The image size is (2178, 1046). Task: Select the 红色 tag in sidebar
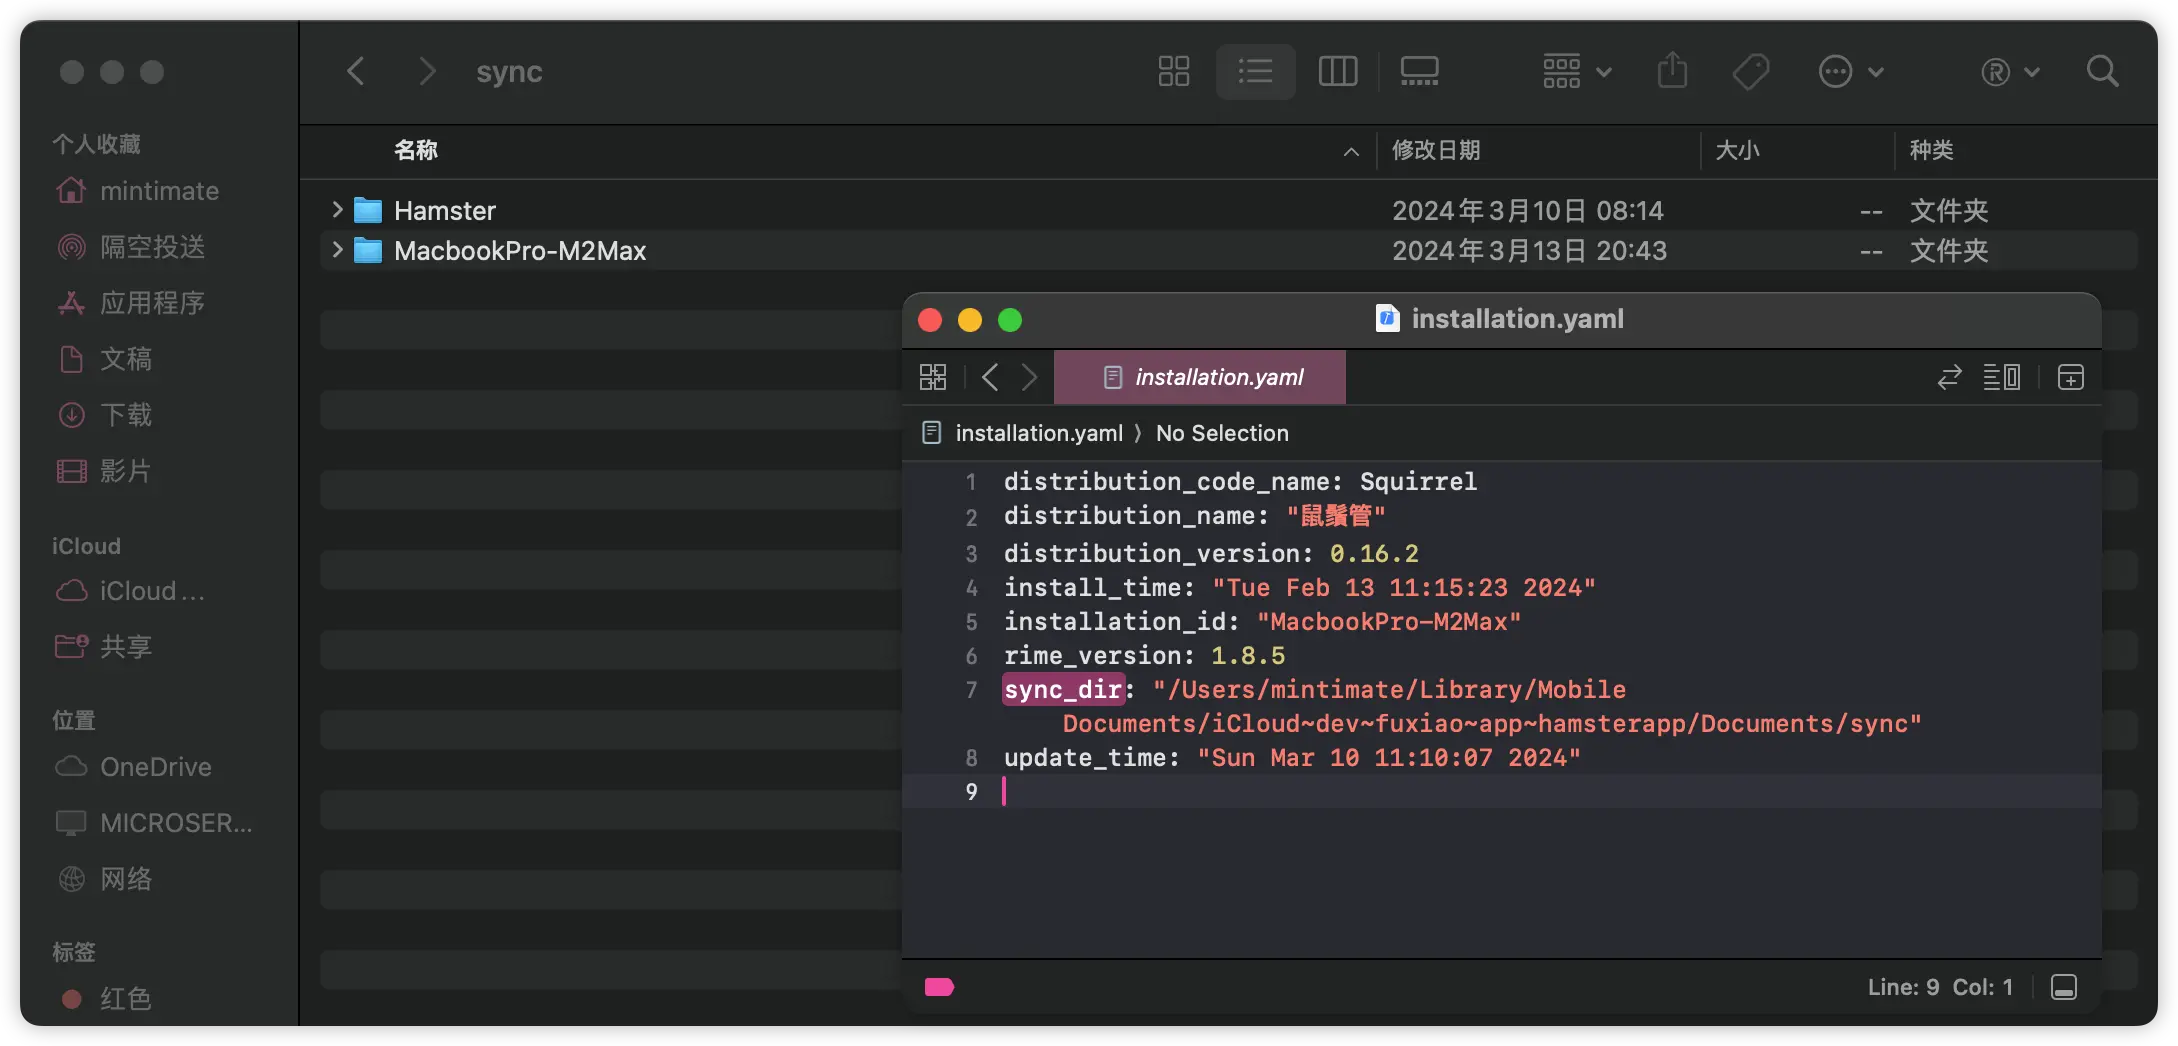point(105,998)
